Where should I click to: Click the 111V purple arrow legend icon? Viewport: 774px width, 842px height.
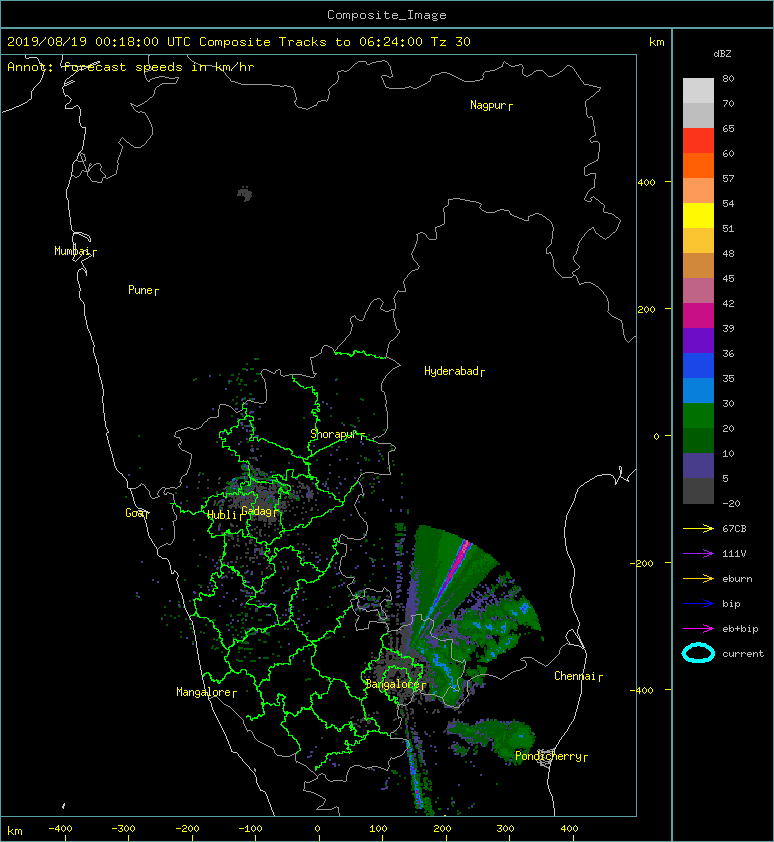coord(698,554)
